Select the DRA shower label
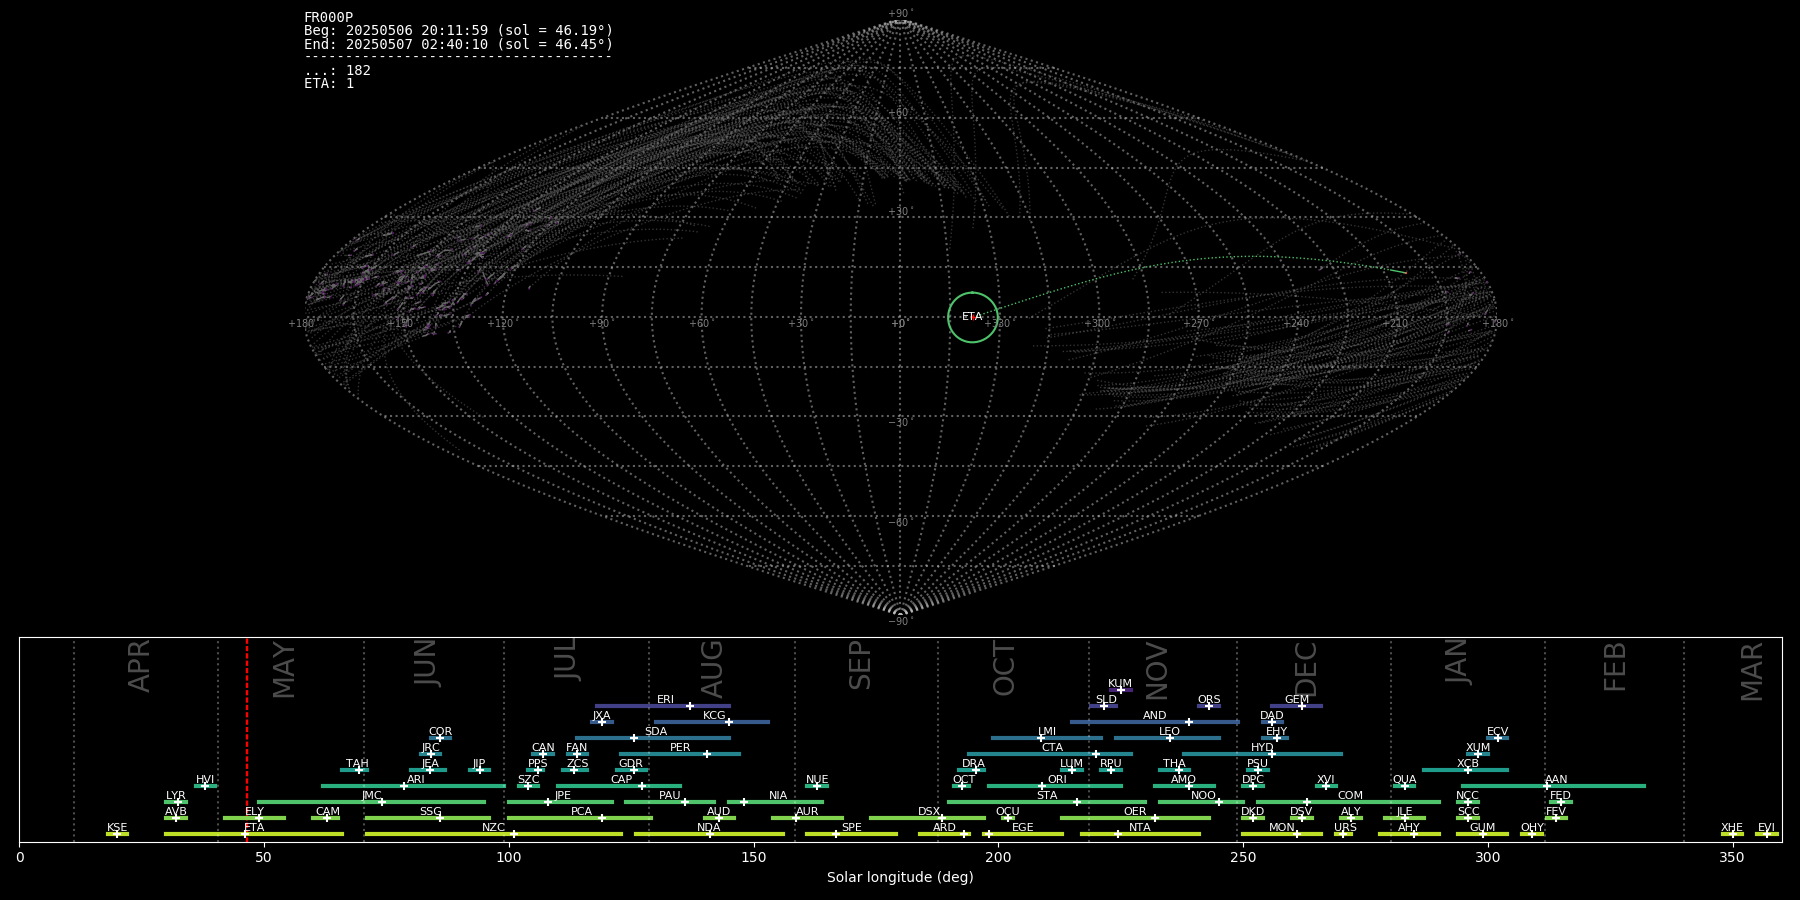1800x900 pixels. pyautogui.click(x=973, y=764)
